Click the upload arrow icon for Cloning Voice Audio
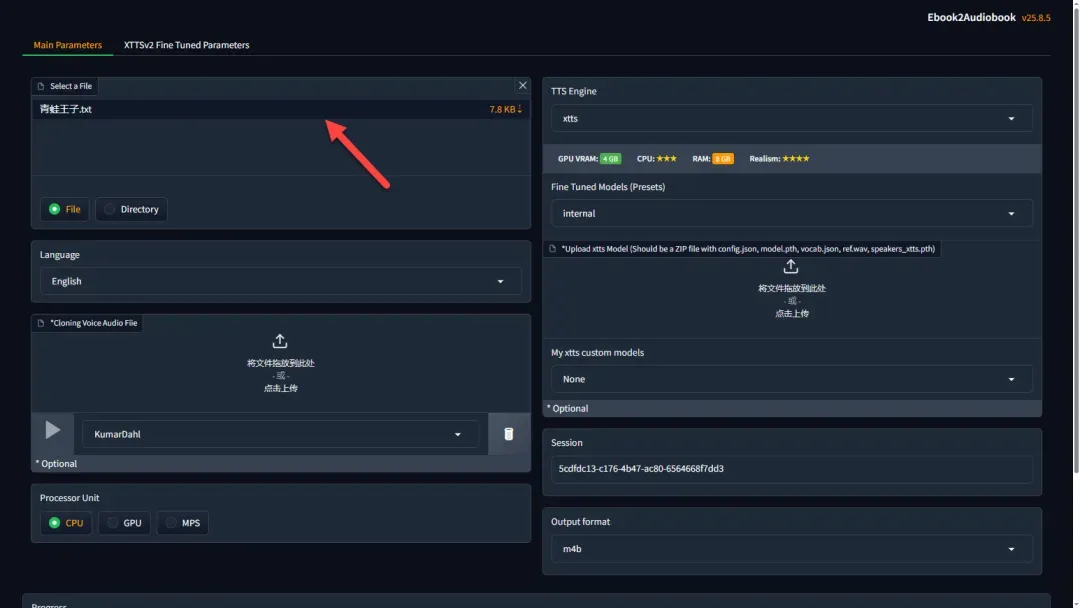 (x=280, y=341)
